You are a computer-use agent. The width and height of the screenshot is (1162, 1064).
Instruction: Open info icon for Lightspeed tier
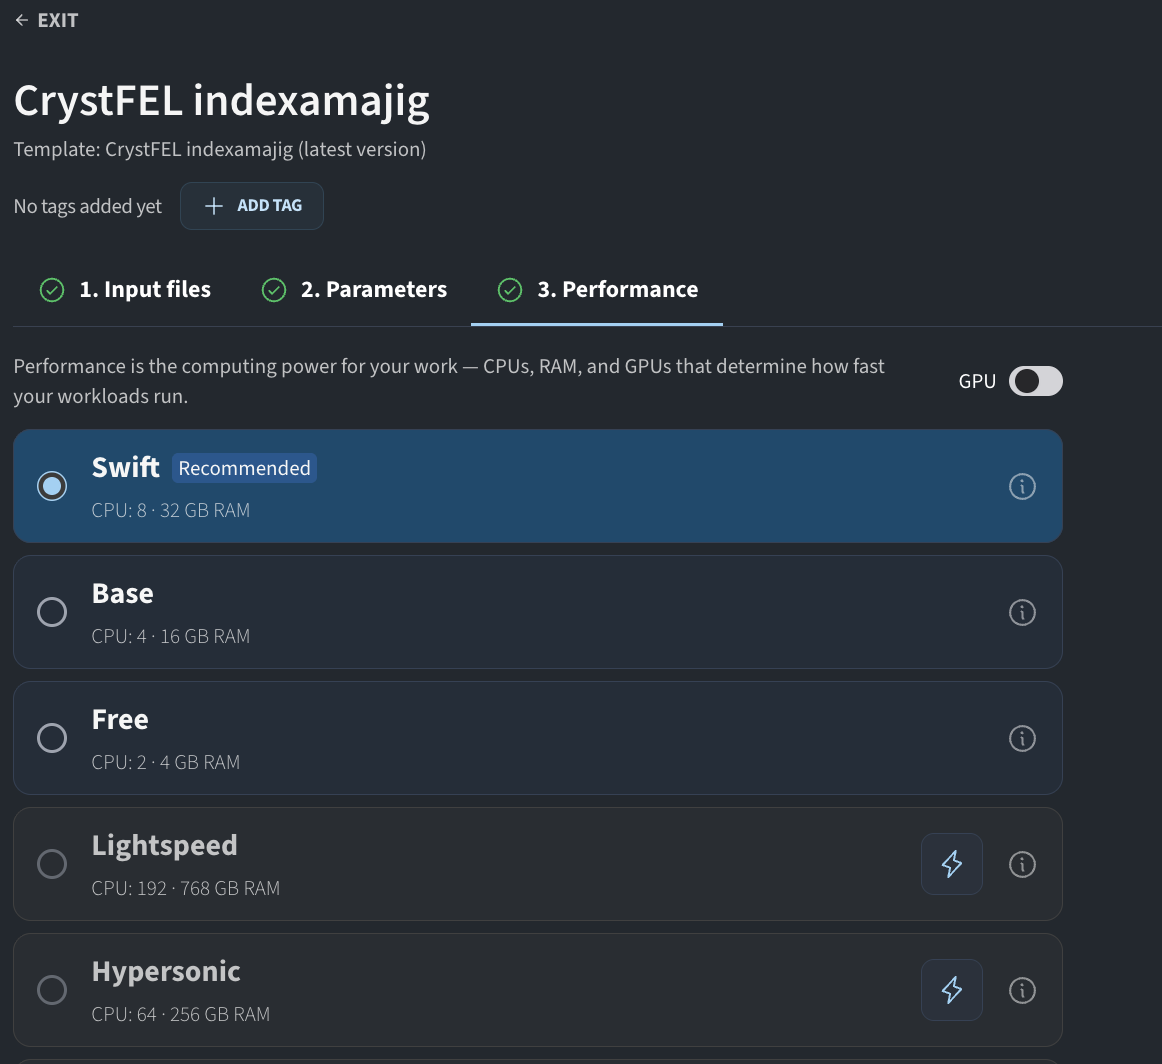(x=1022, y=865)
